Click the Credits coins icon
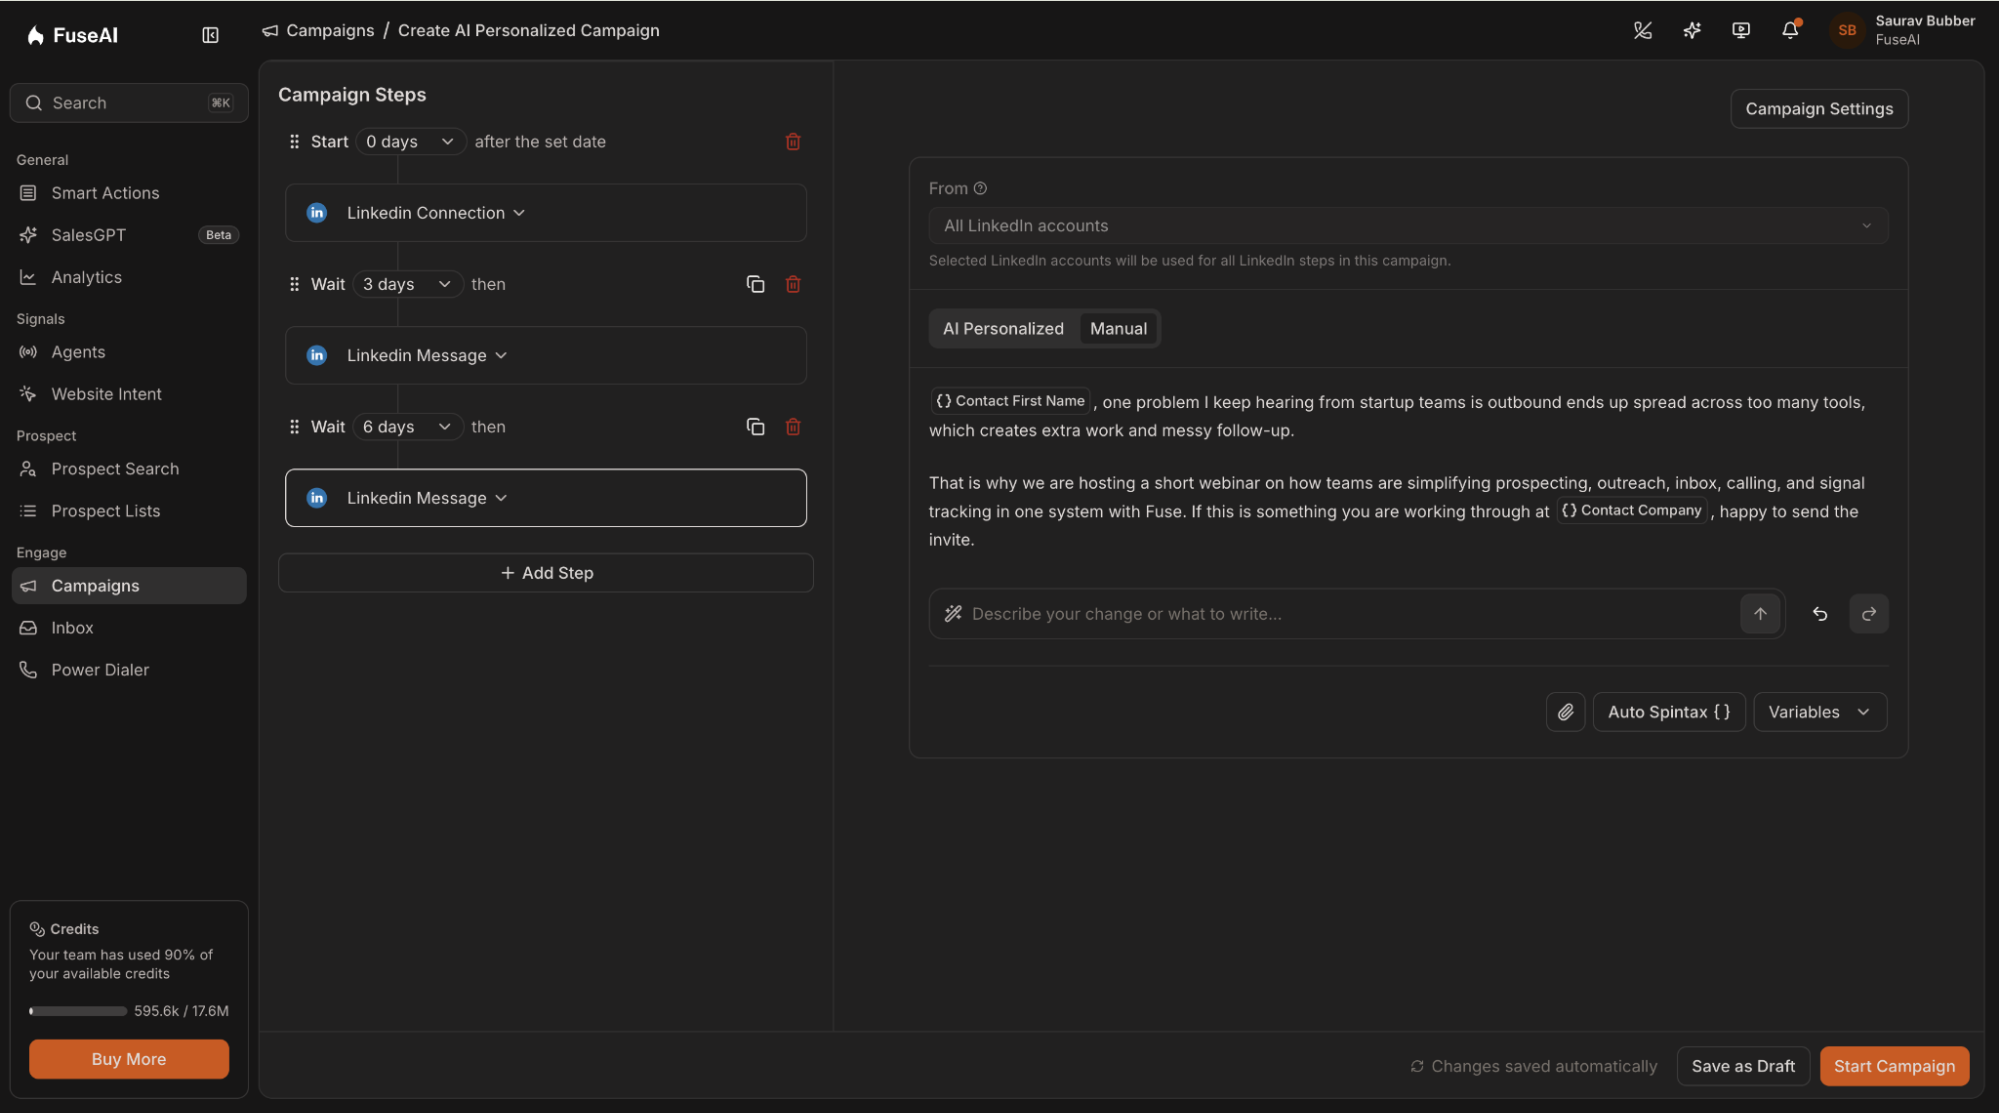 tap(37, 929)
